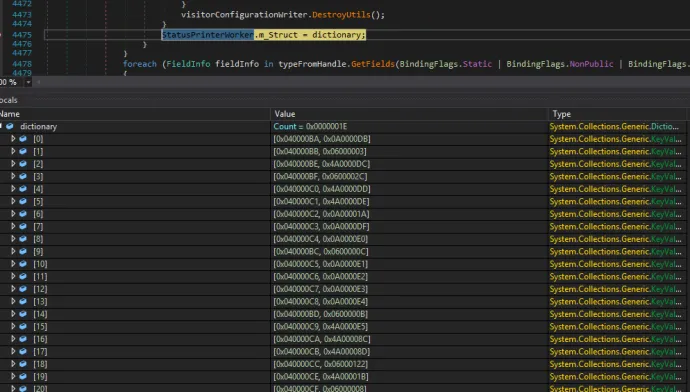Select value [0x040000CB, 0x4A00008D]
The image size is (690, 392).
322,352
